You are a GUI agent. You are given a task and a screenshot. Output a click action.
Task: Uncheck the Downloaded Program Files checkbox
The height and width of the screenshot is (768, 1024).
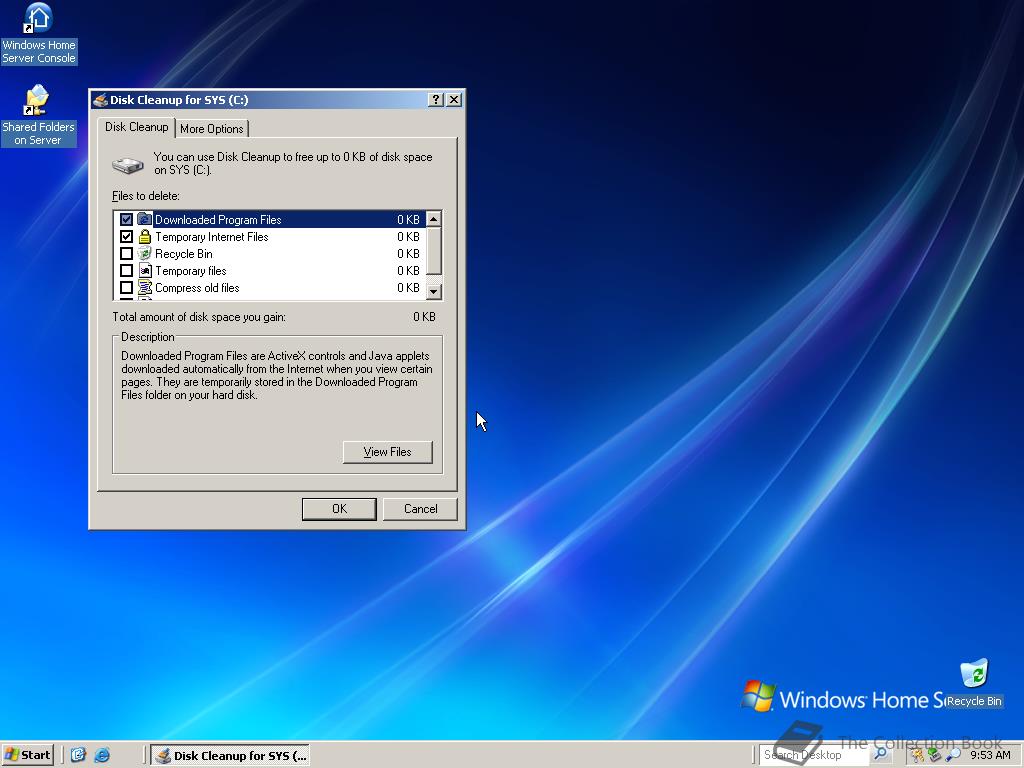pyautogui.click(x=126, y=219)
